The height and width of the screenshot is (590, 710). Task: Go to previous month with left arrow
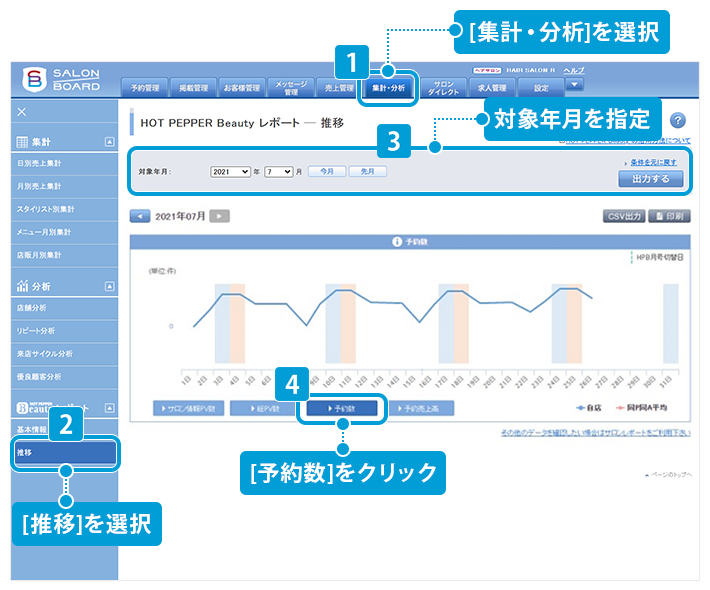click(140, 215)
